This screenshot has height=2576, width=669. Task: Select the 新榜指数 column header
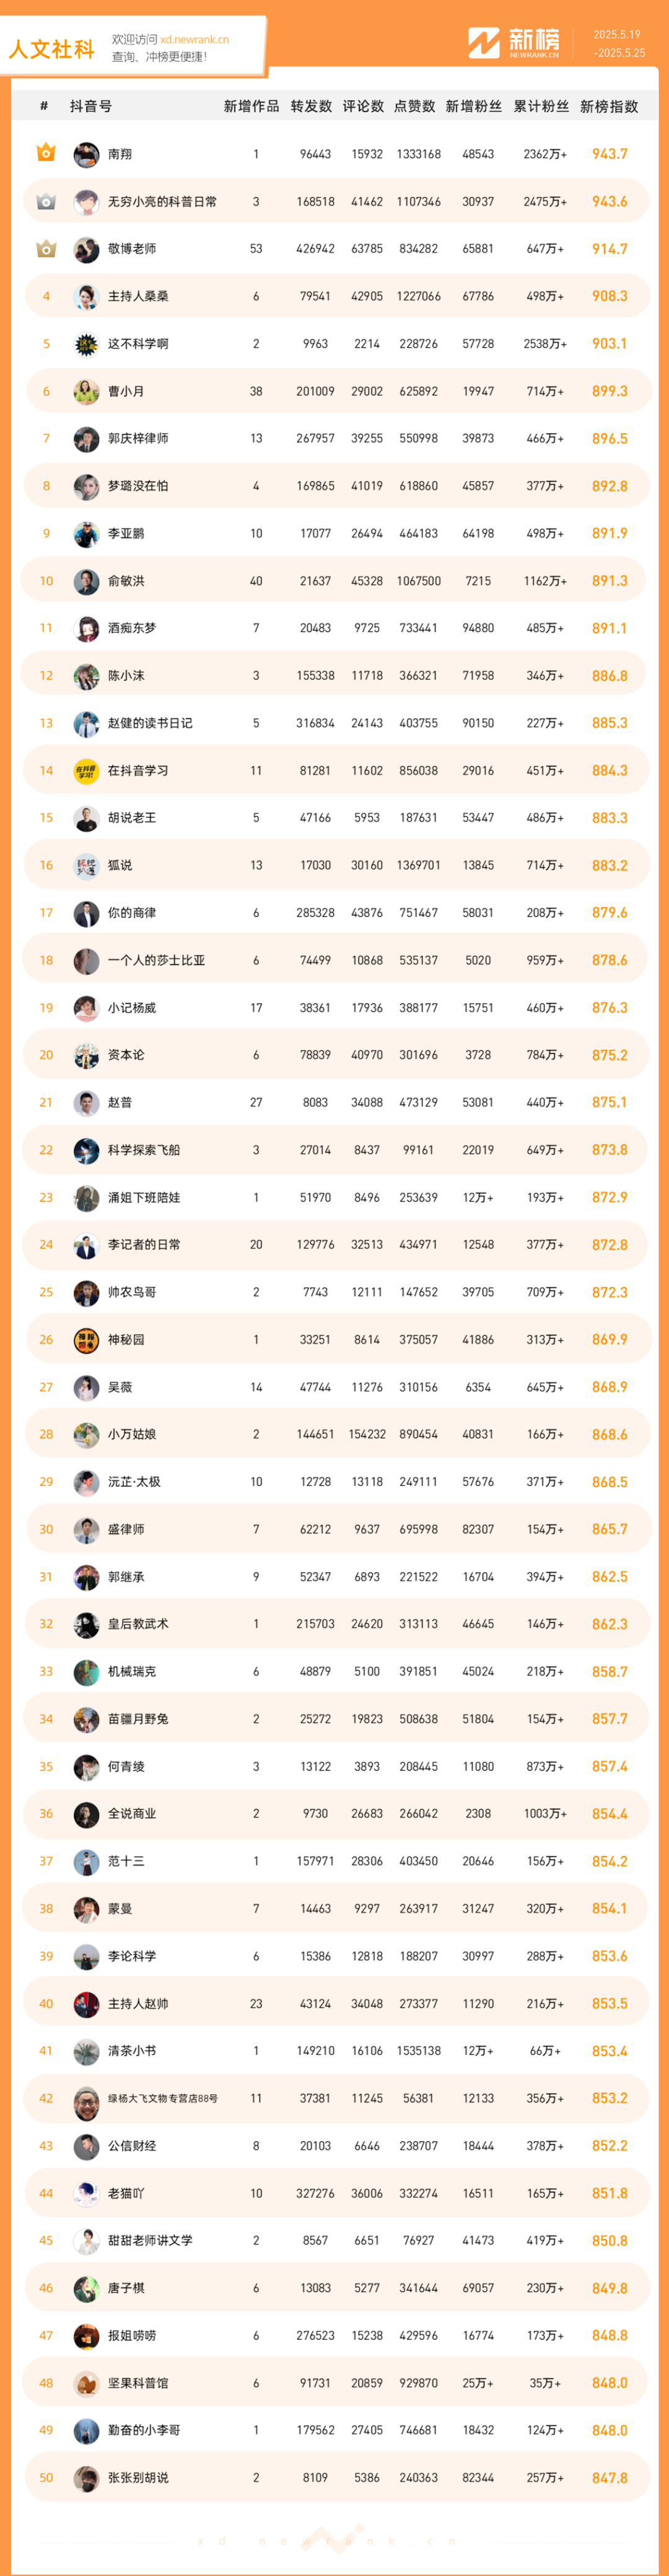[x=609, y=106]
